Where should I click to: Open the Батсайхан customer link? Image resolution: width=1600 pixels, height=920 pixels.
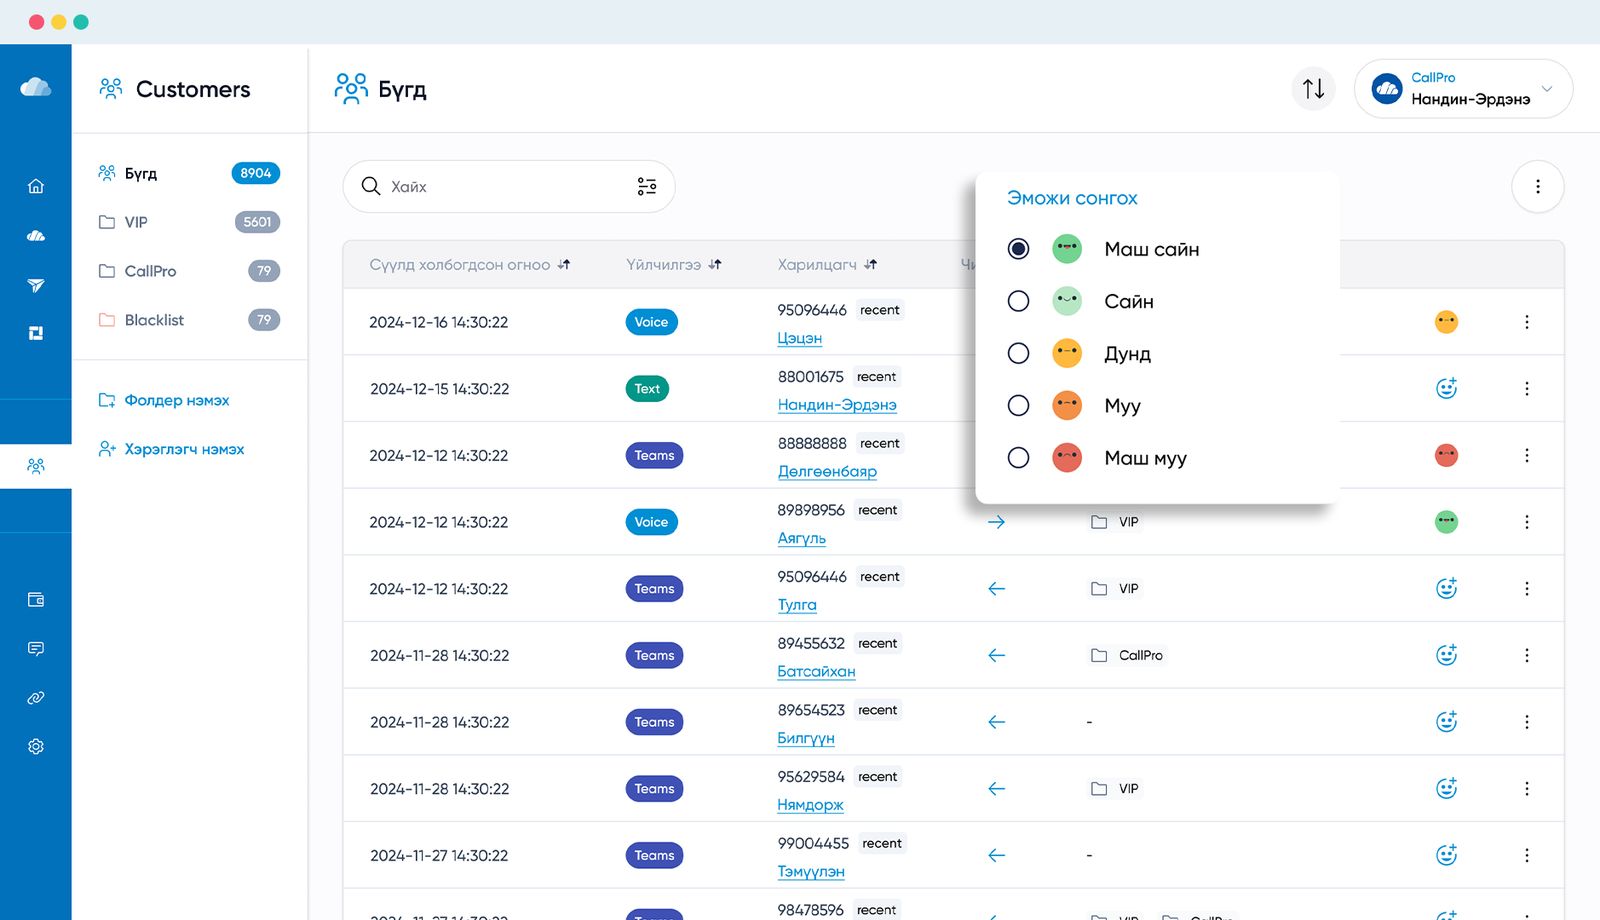[816, 671]
